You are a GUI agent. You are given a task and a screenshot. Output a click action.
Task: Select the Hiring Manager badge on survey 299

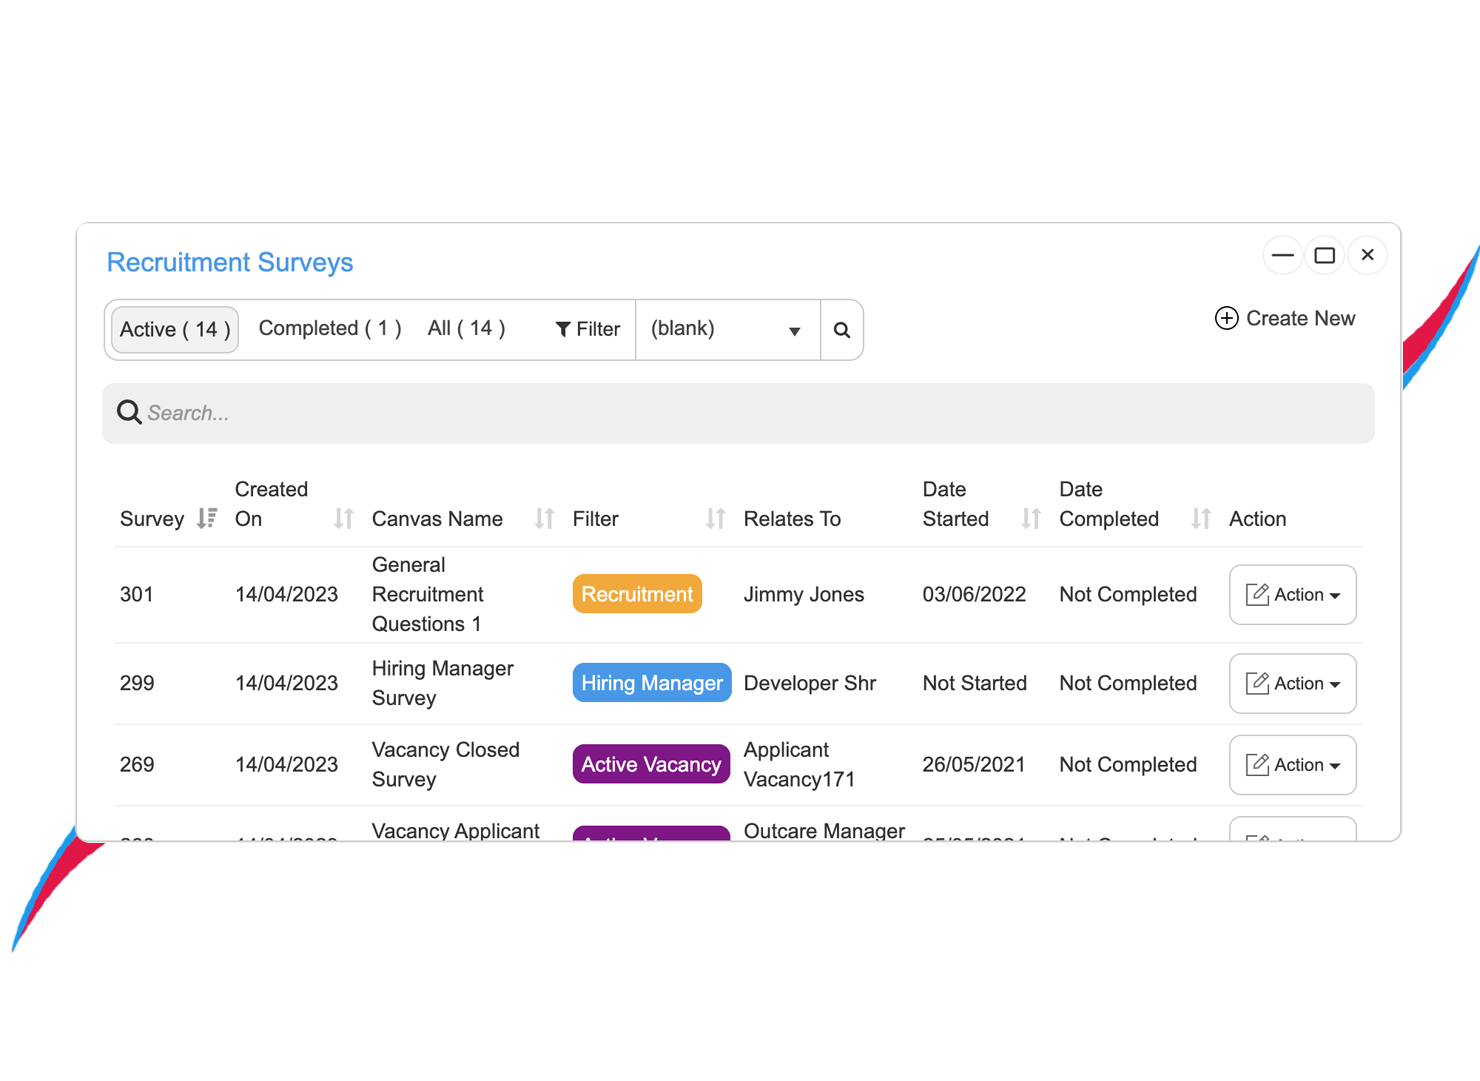coord(651,682)
